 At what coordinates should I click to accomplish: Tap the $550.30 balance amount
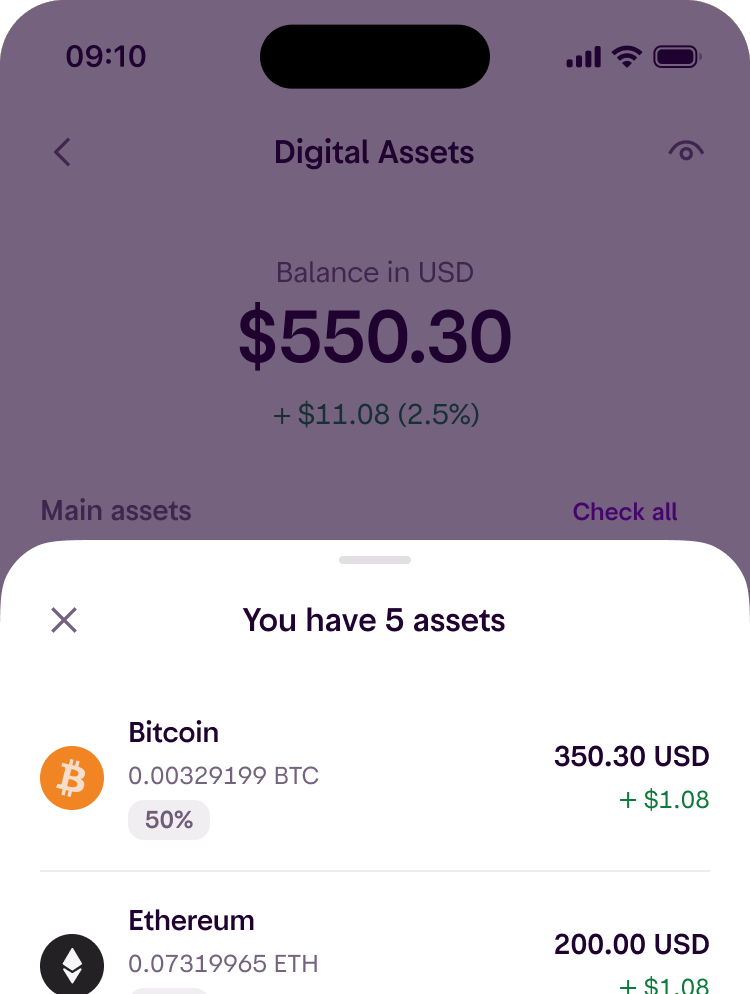point(375,336)
